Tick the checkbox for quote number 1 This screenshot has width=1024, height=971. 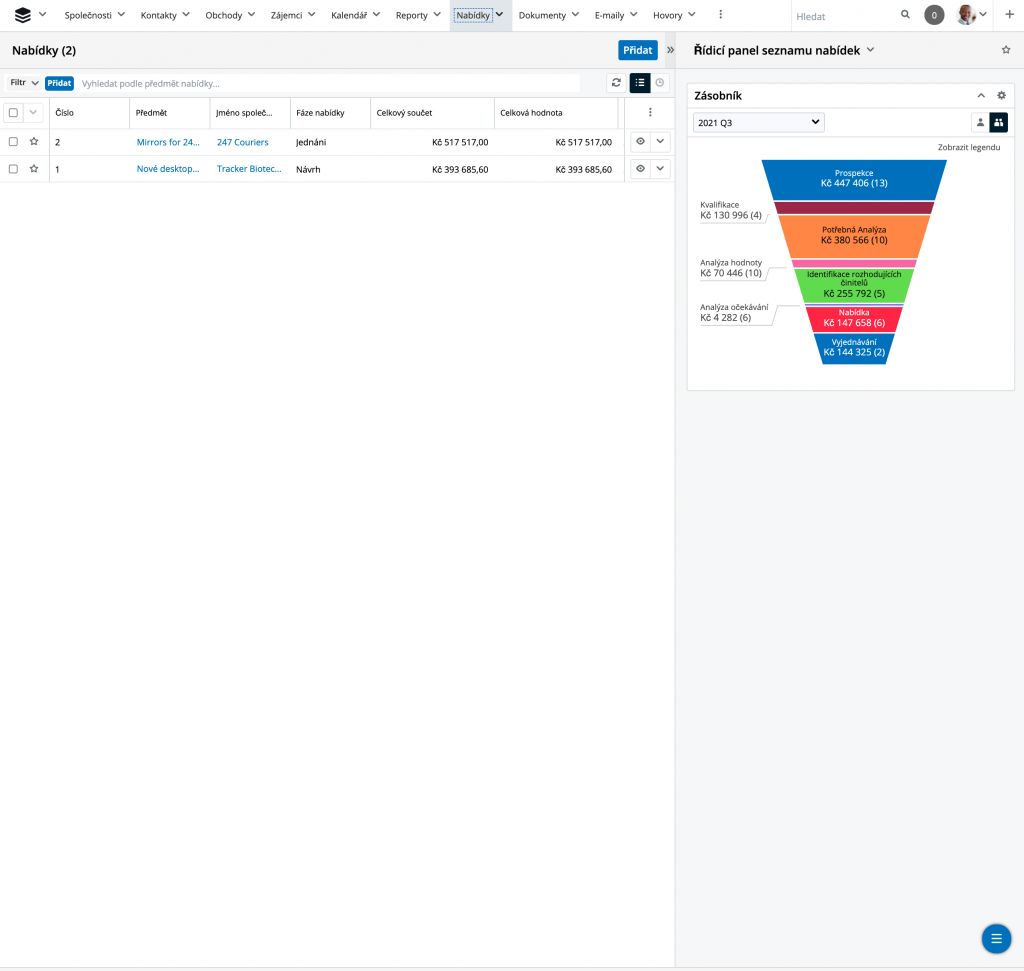[x=13, y=169]
